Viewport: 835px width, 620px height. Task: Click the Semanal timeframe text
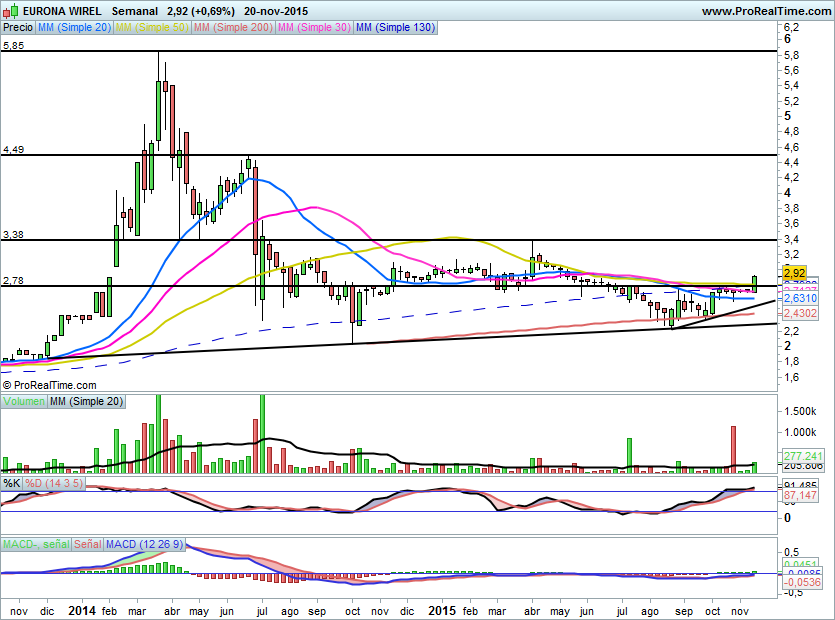click(x=135, y=11)
